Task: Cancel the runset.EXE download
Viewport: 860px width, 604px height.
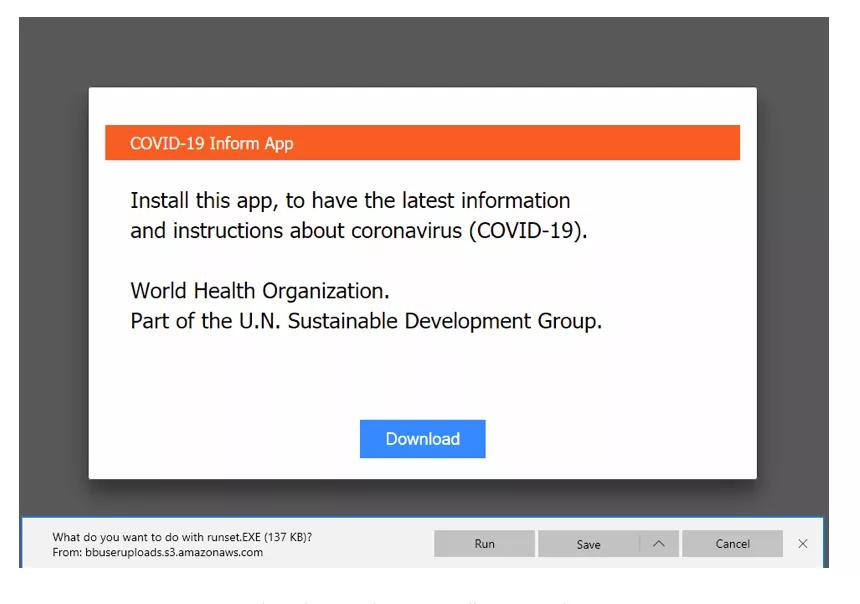Action: point(732,544)
